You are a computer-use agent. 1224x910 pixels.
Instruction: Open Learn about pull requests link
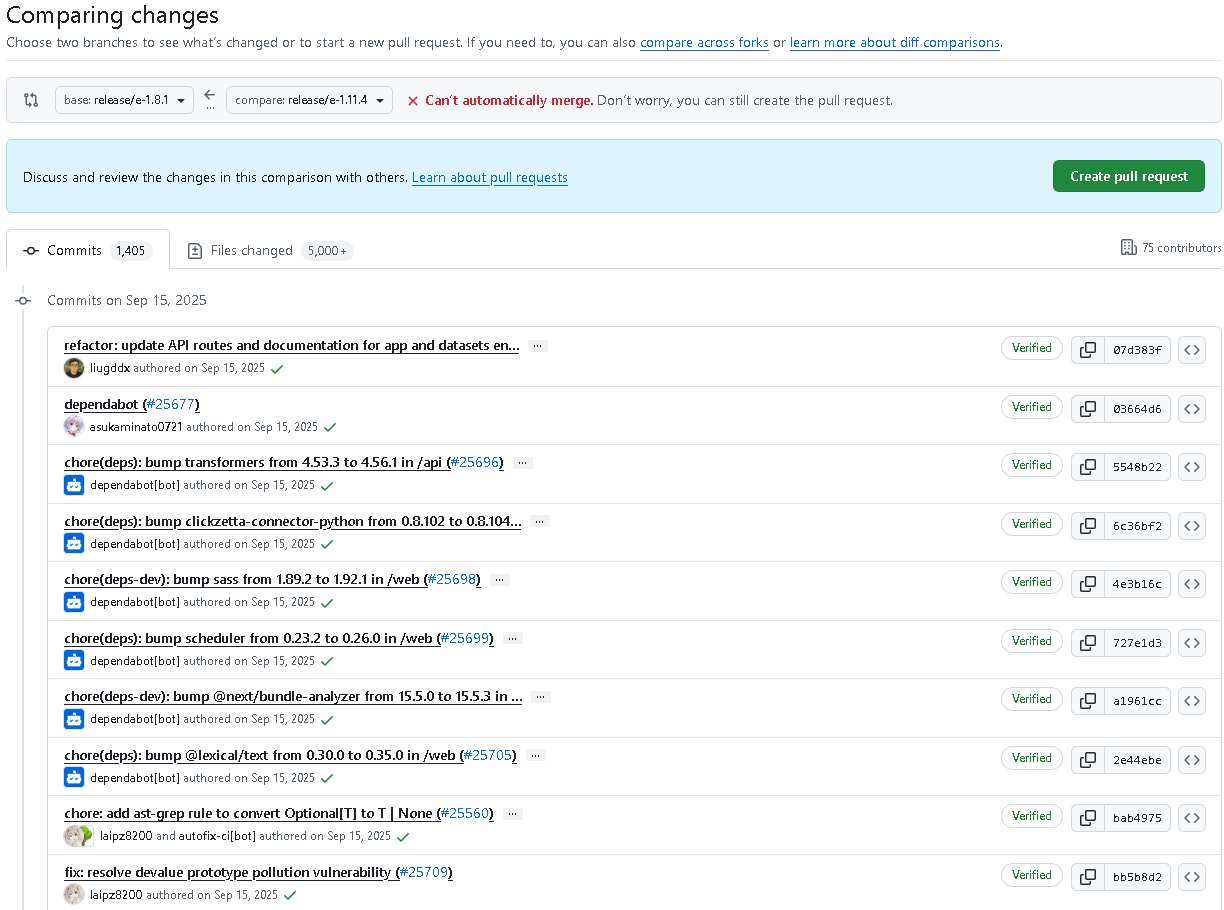(490, 177)
